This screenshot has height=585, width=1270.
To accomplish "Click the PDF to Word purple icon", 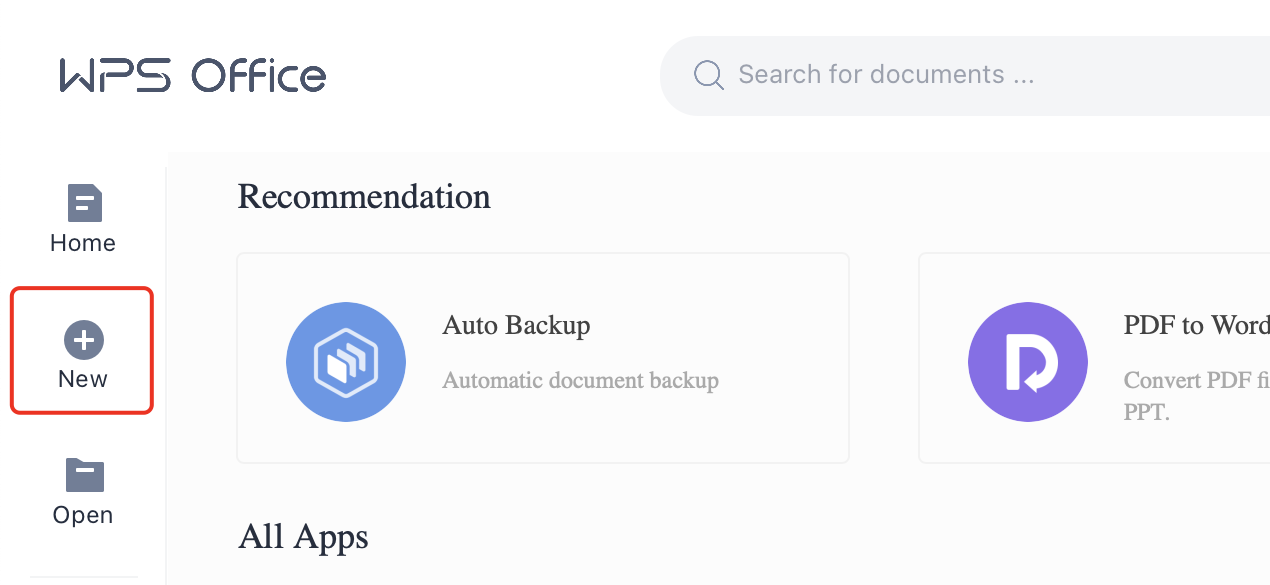I will point(1028,361).
